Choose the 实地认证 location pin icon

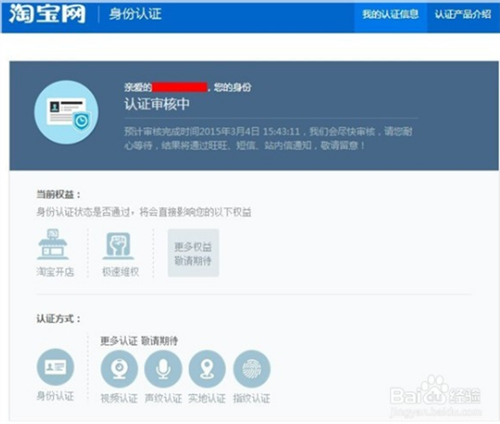[207, 369]
